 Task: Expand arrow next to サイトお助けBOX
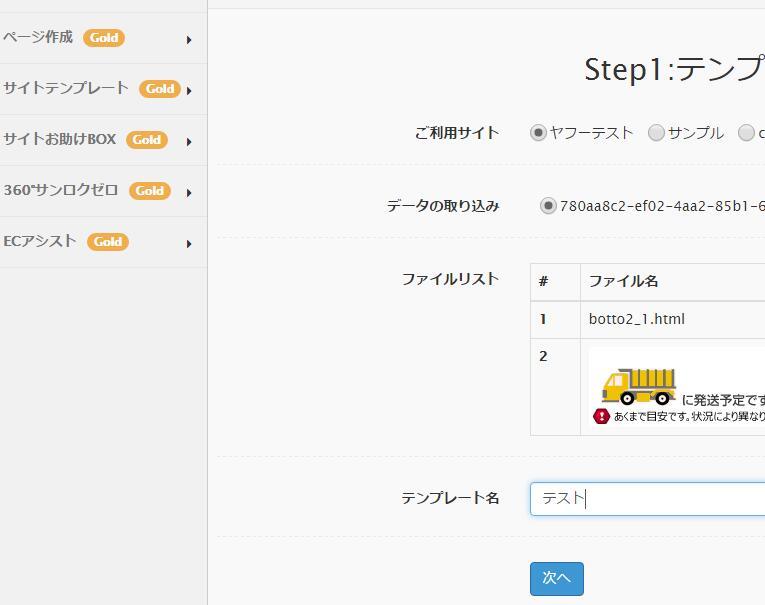tap(189, 141)
